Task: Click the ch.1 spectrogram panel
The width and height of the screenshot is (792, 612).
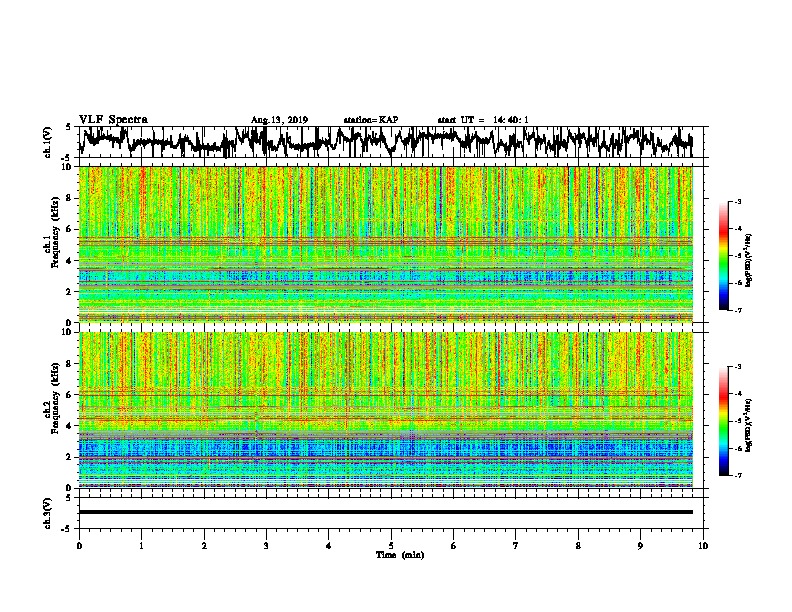Action: click(386, 244)
